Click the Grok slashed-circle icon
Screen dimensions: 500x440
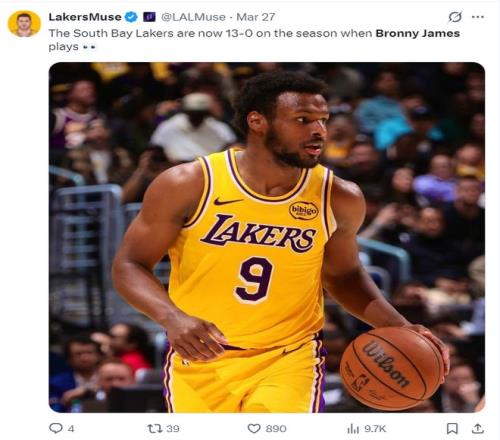455,17
